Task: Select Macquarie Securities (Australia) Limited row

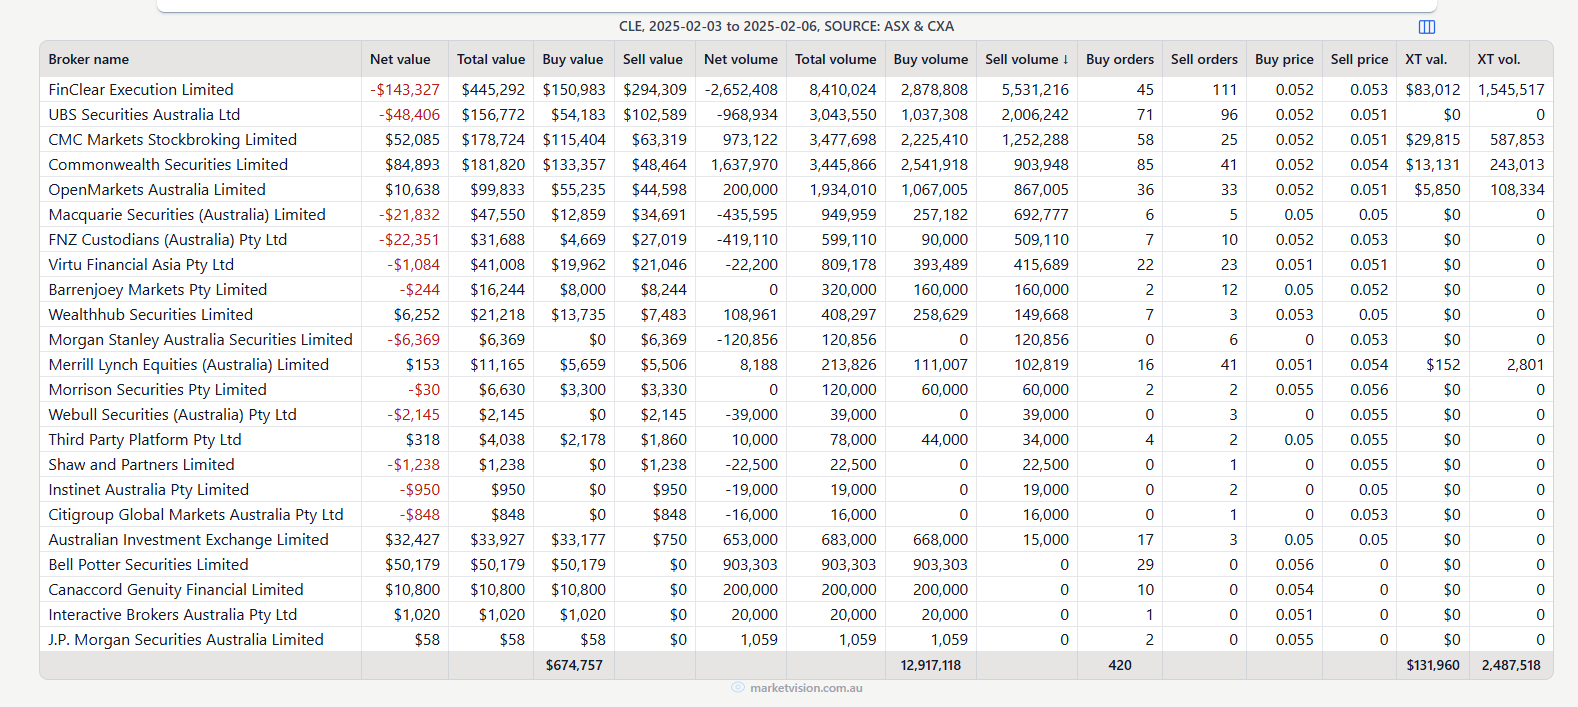Action: pyautogui.click(x=796, y=214)
